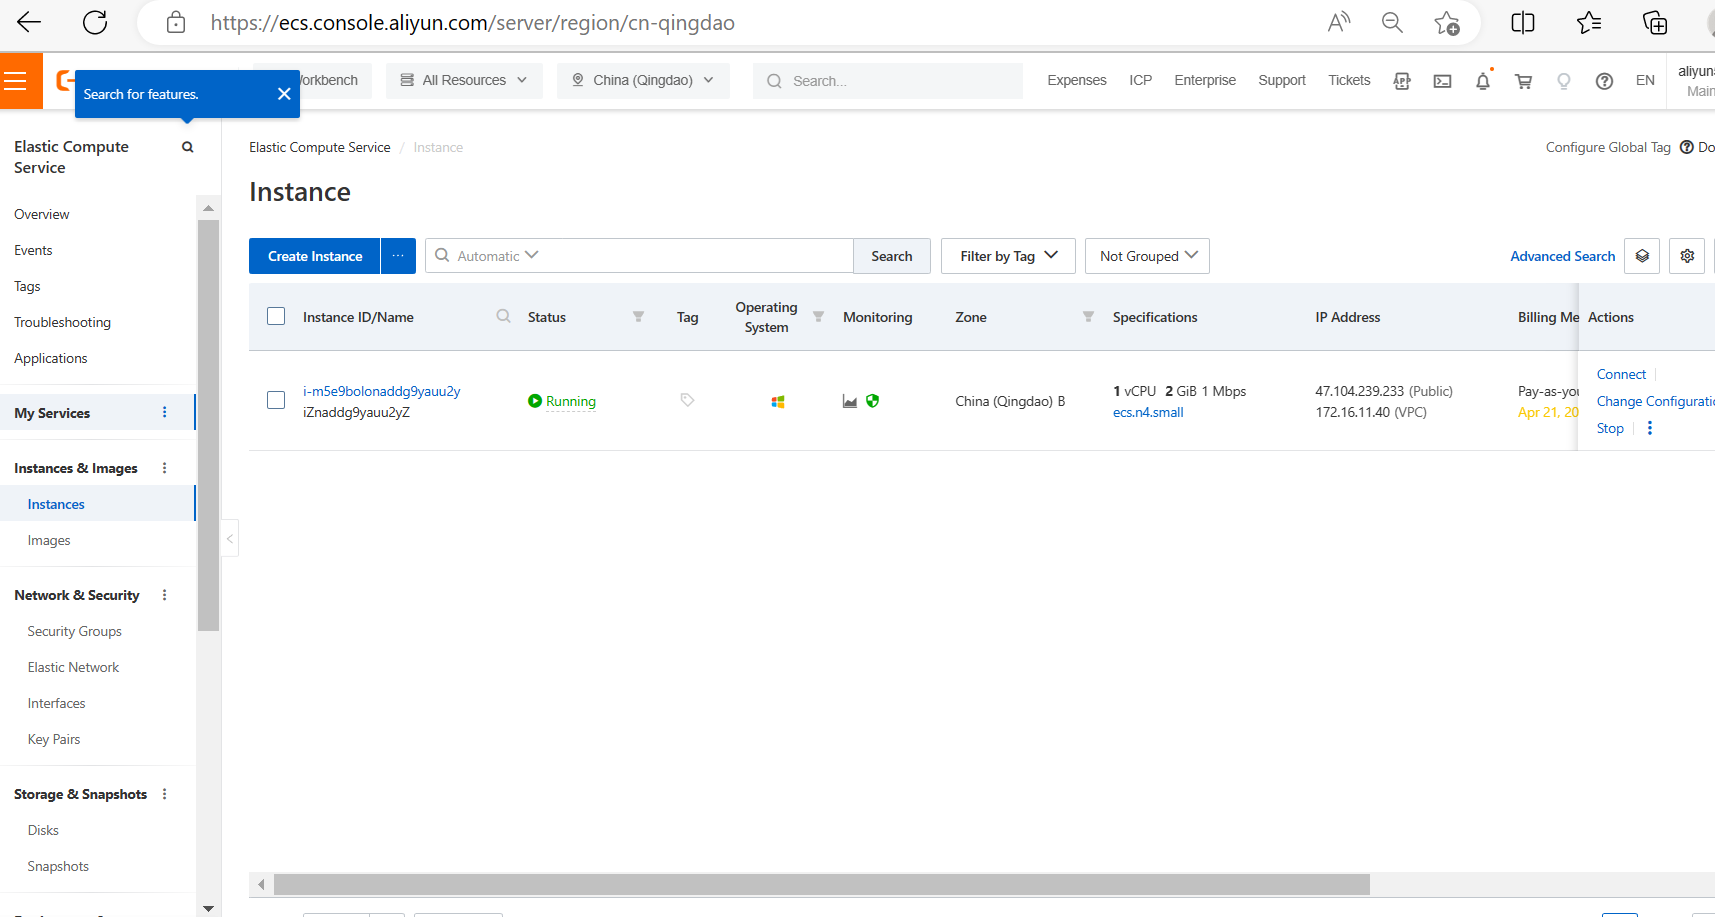This screenshot has height=917, width=1715.
Task: Click the Create Instance button
Action: pos(314,256)
